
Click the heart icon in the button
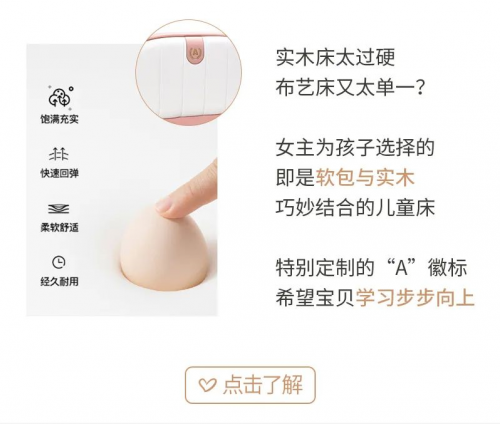(207, 385)
